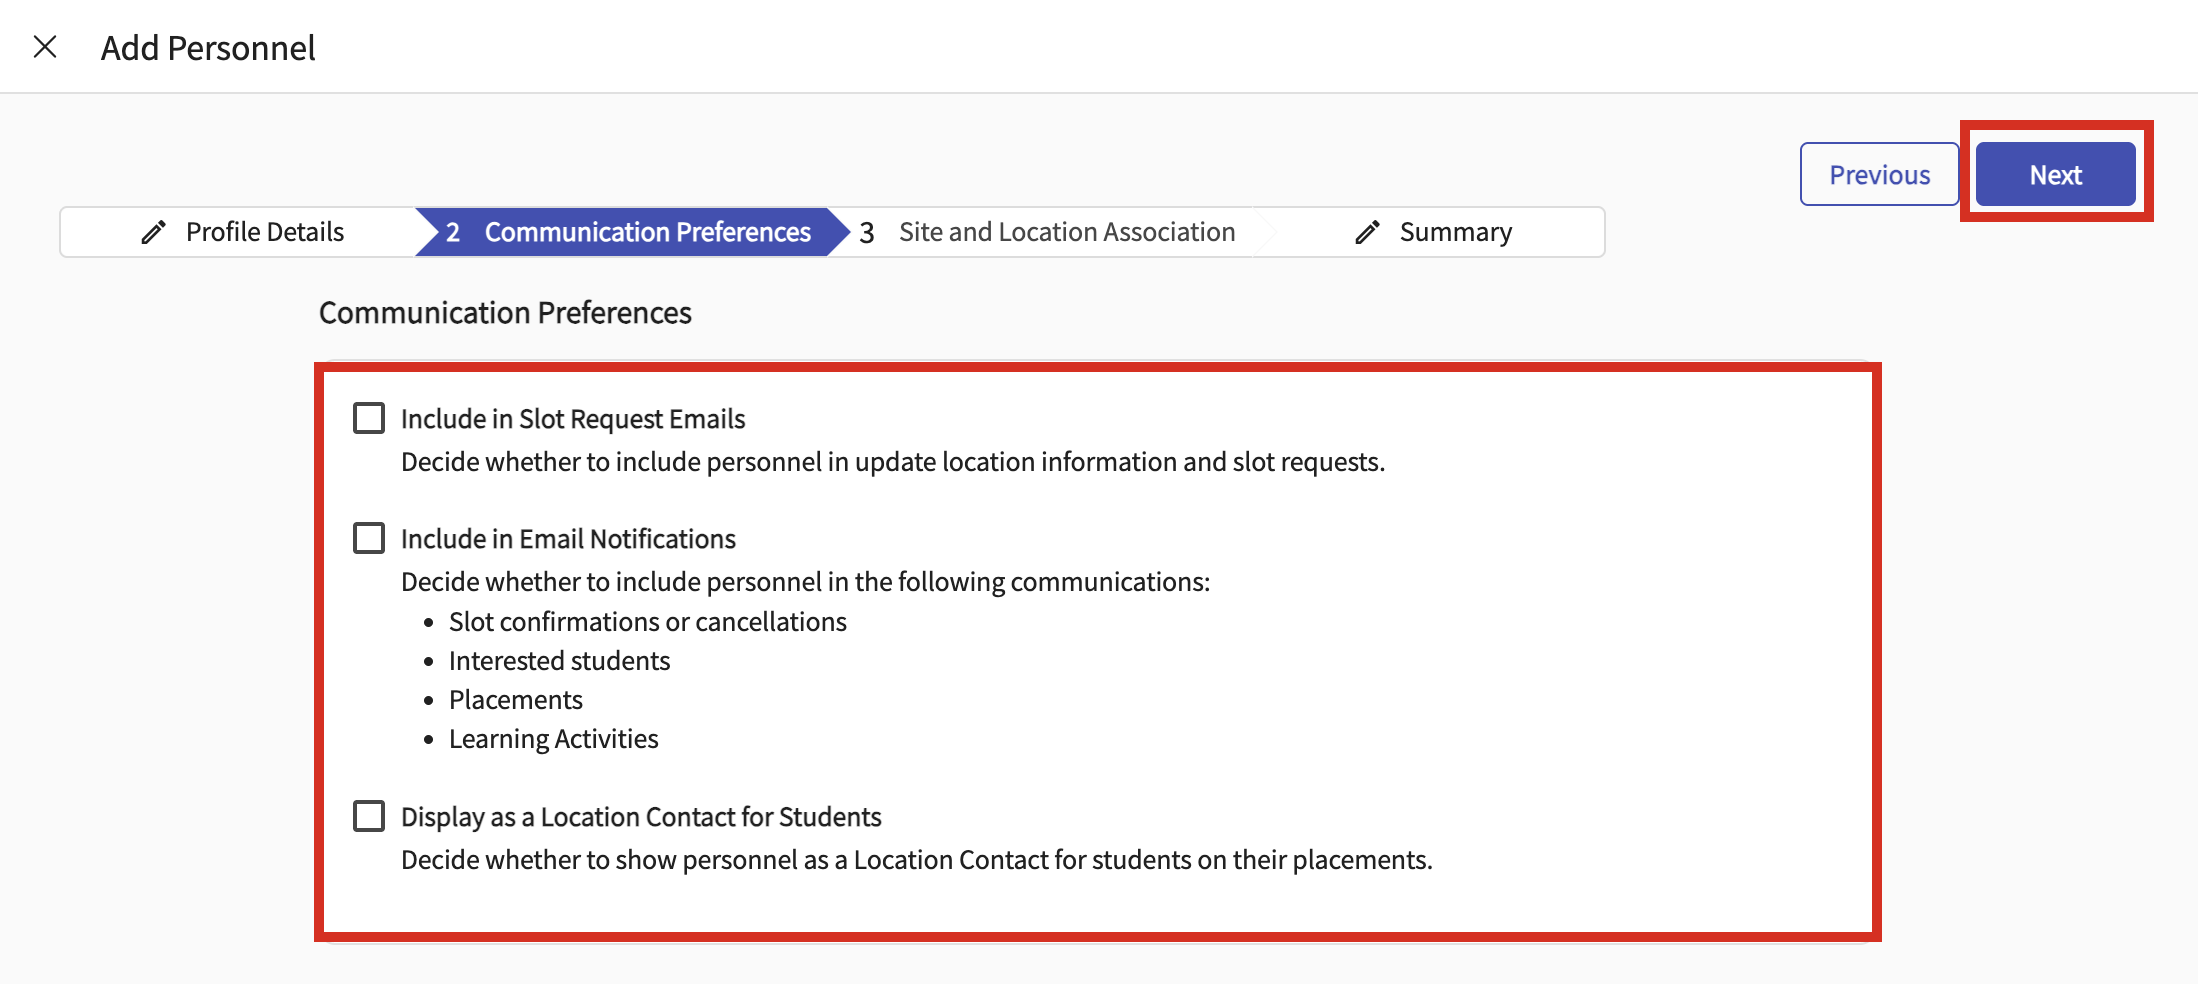Go to the Profile Details step label
The width and height of the screenshot is (2198, 984).
[x=265, y=232]
